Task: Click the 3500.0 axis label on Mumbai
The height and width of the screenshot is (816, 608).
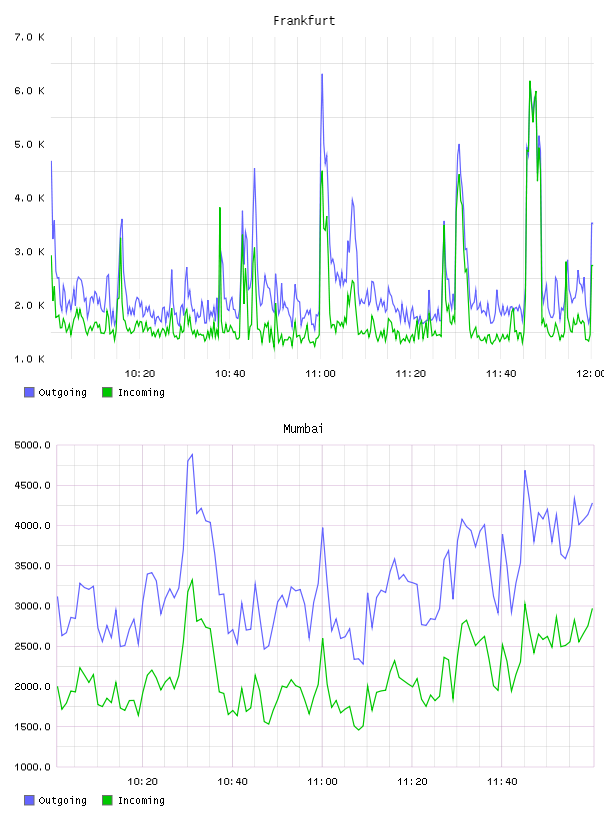Action: pos(33,566)
